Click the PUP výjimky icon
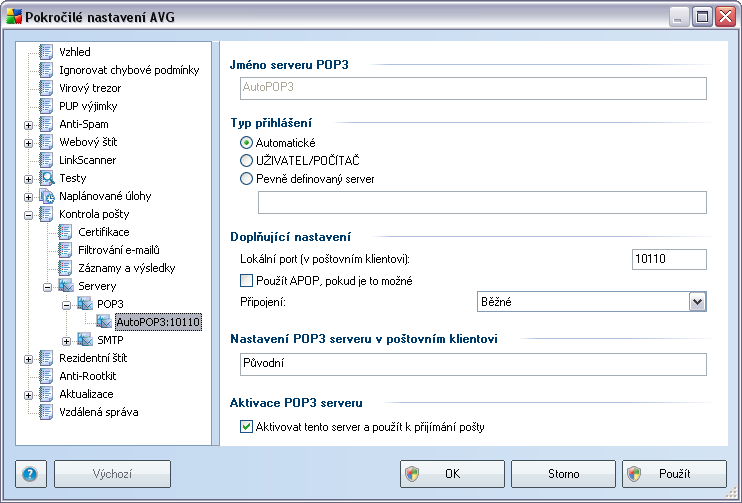 coord(46,106)
